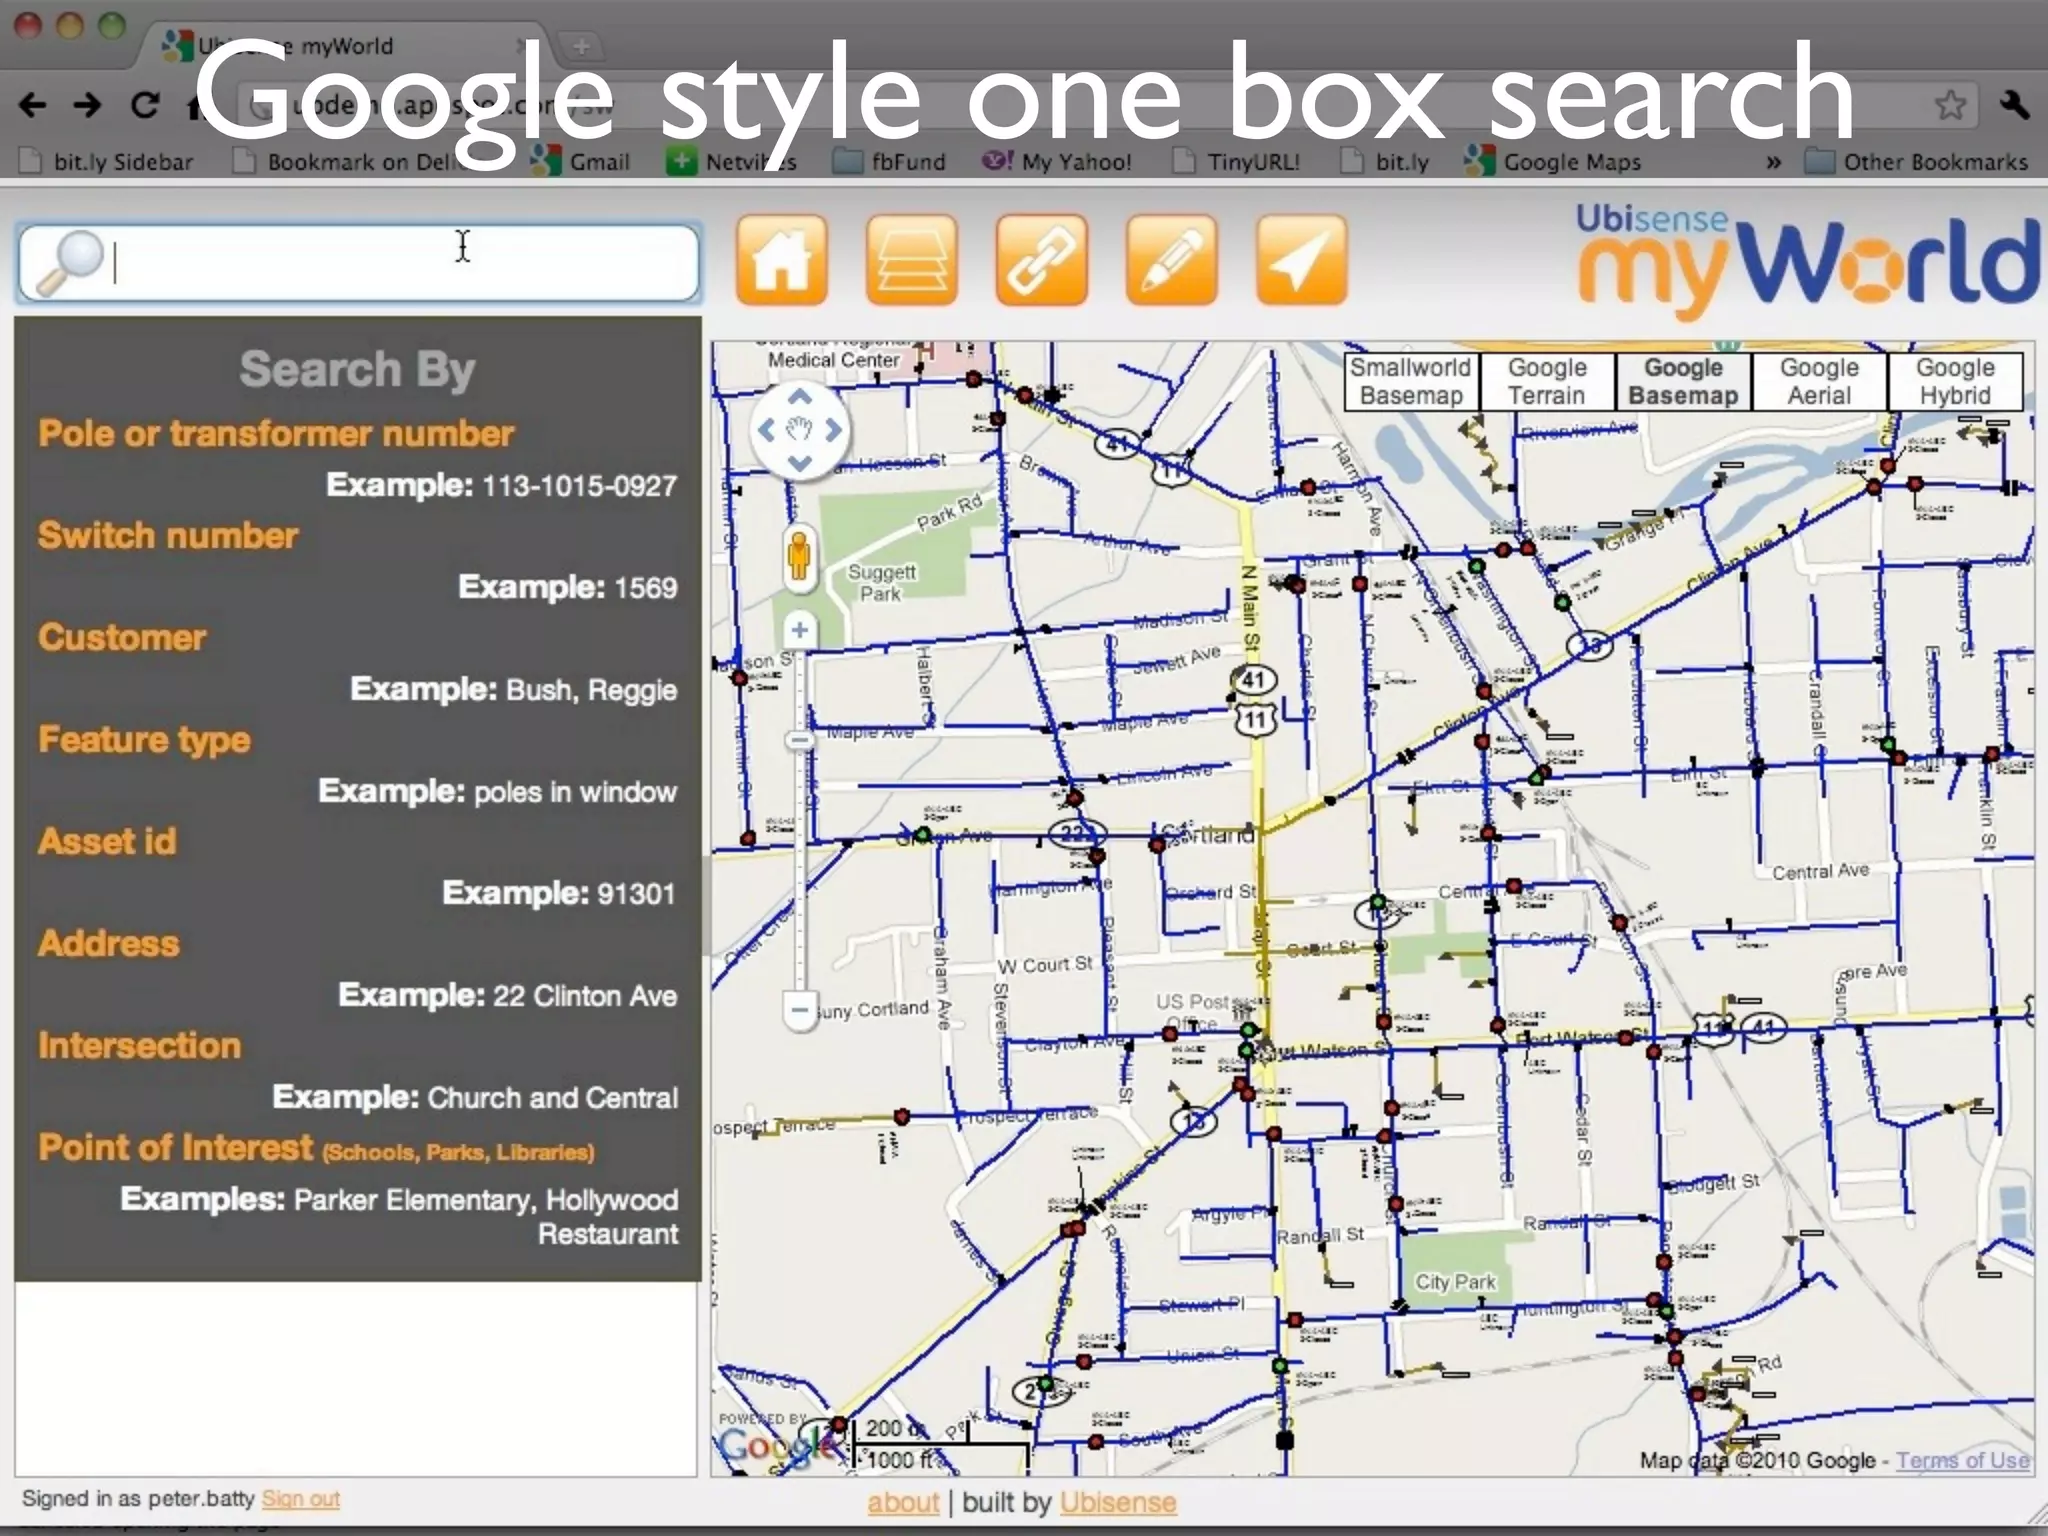Image resolution: width=2048 pixels, height=1536 pixels.
Task: Click the chain Link toolbar icon
Action: click(1041, 260)
